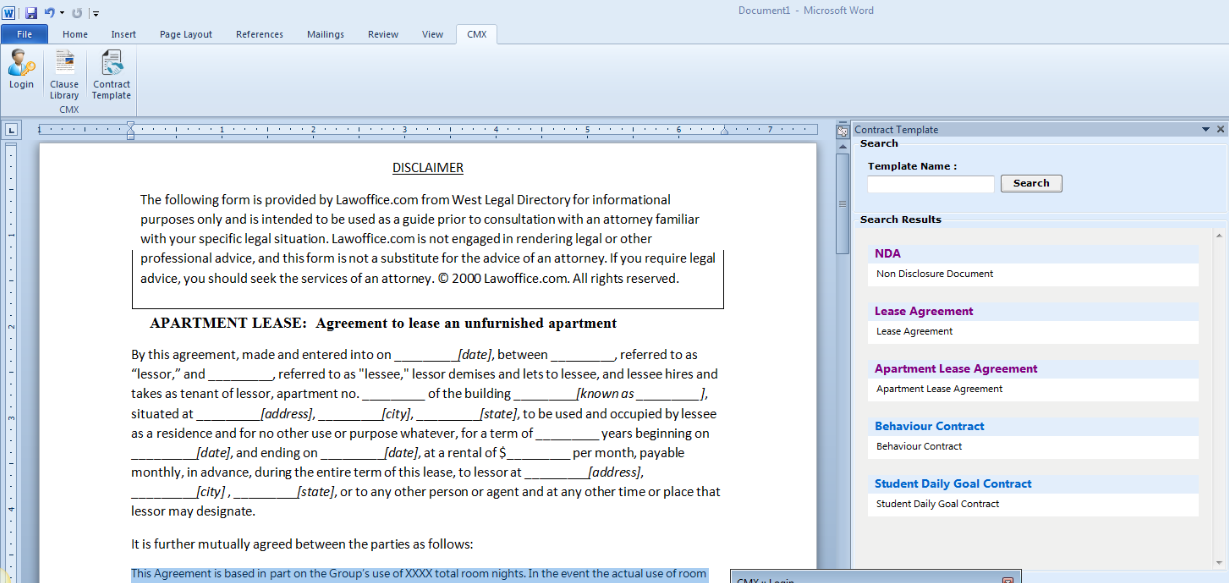Click the Undo arrow icon
The height and width of the screenshot is (583, 1229).
(x=48, y=12)
